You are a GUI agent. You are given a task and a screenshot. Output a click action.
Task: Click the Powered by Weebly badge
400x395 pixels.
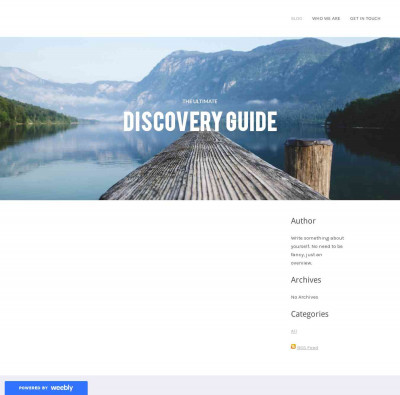click(46, 388)
